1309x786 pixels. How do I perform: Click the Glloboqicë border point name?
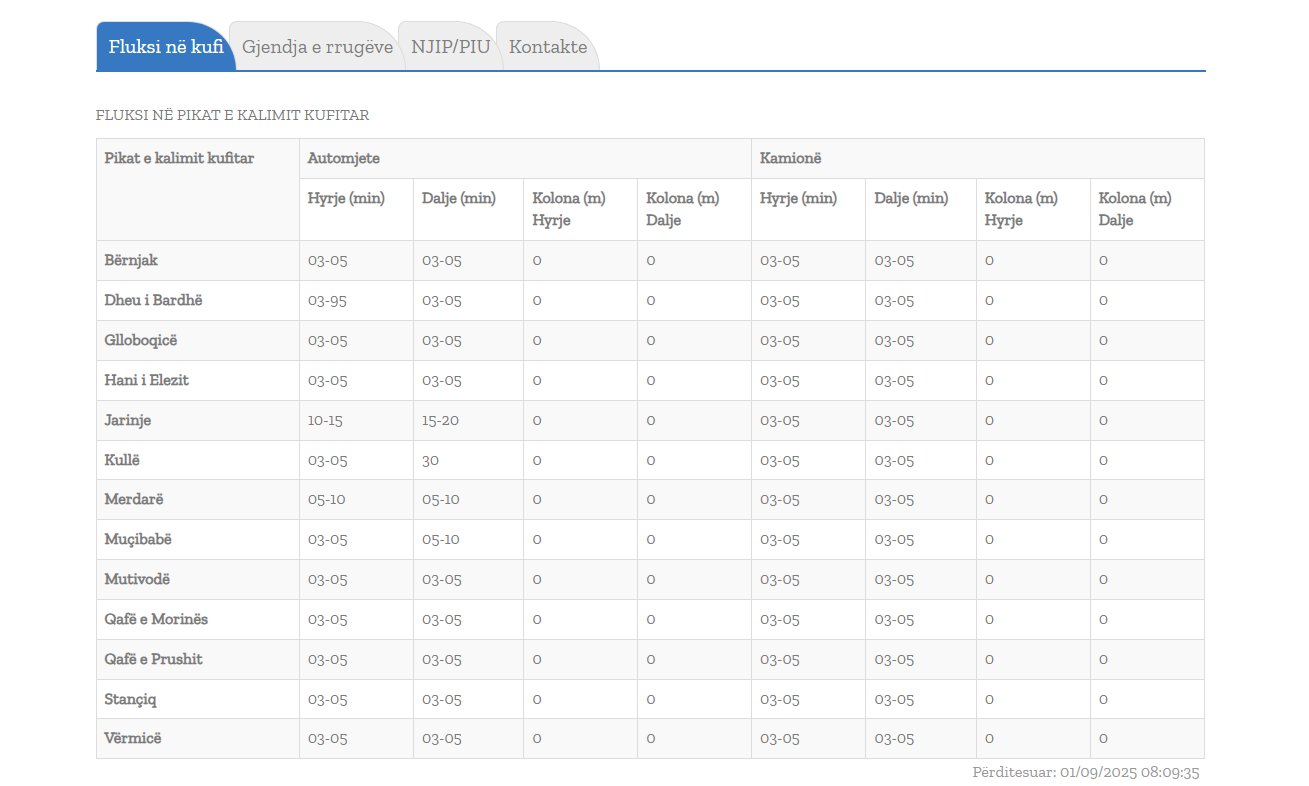pyautogui.click(x=140, y=340)
